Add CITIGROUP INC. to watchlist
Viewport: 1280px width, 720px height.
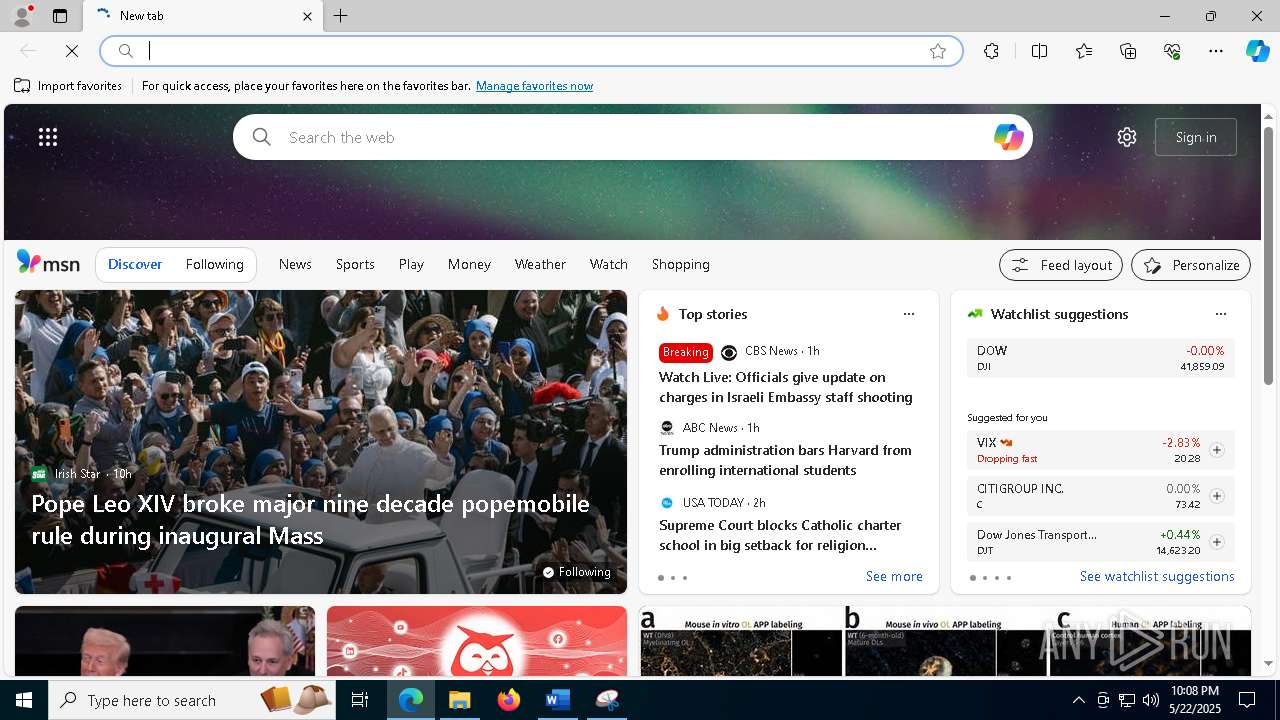click(1217, 496)
